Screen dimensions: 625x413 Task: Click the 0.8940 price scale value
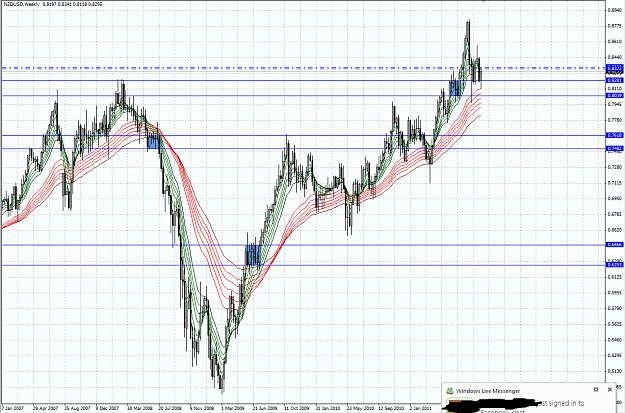tap(615, 10)
